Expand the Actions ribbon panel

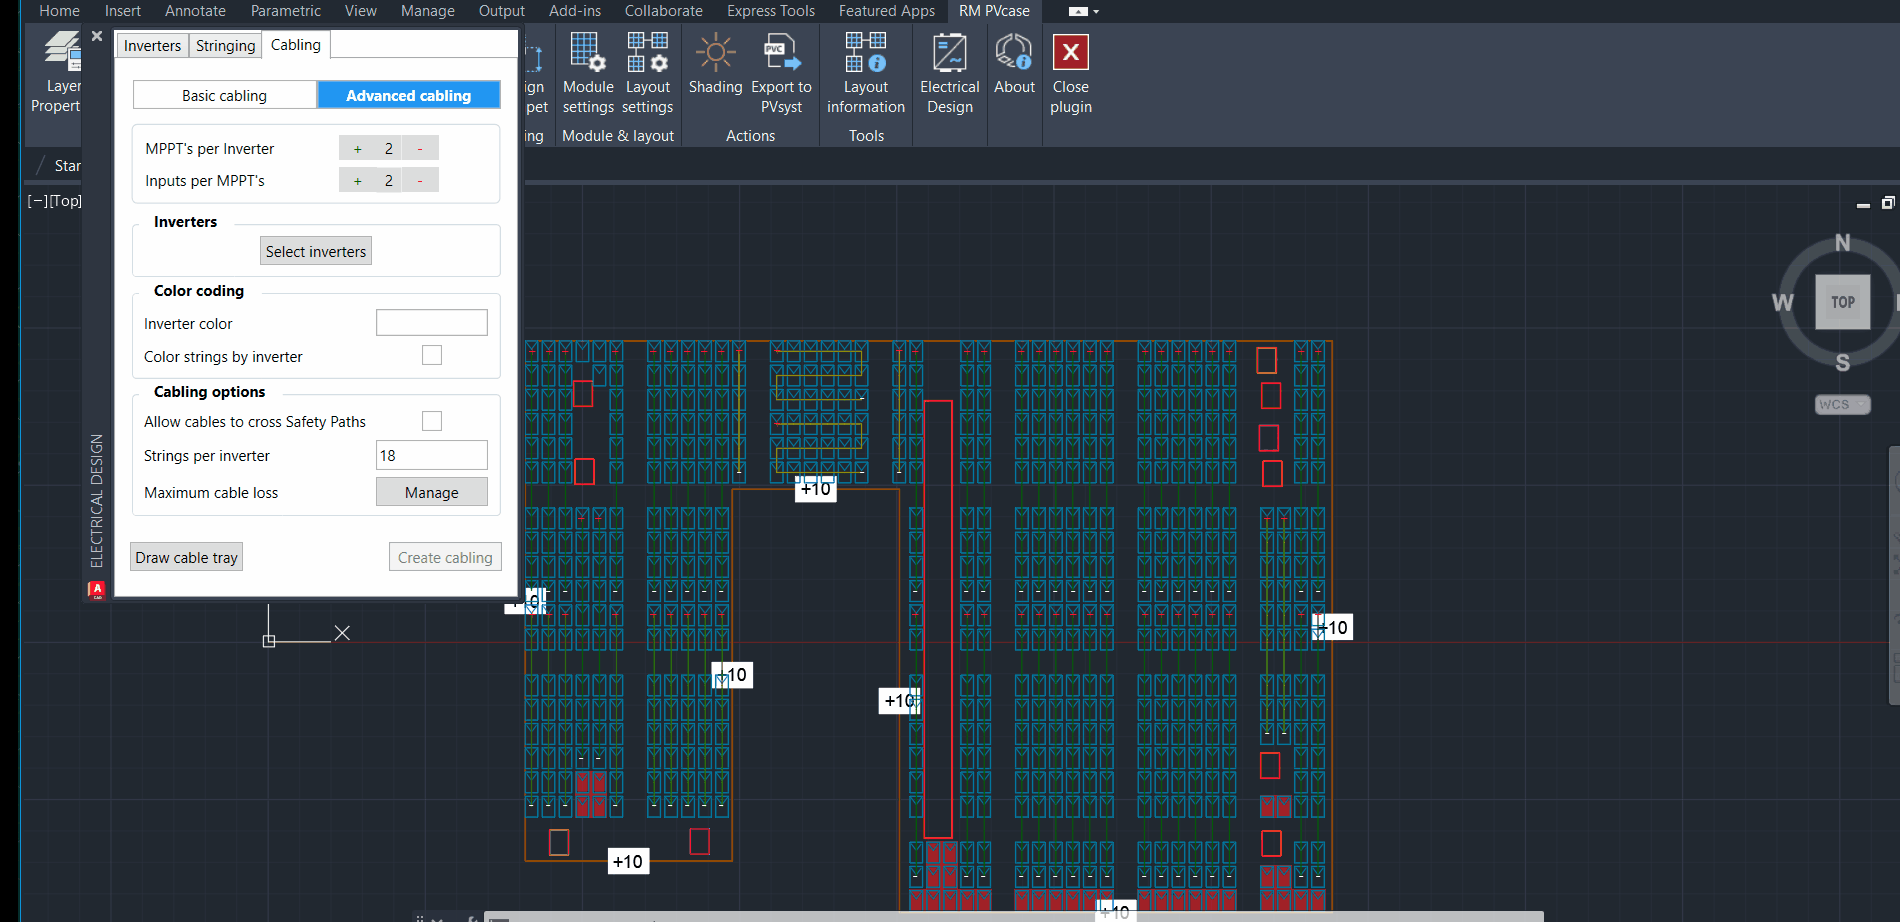pos(750,136)
